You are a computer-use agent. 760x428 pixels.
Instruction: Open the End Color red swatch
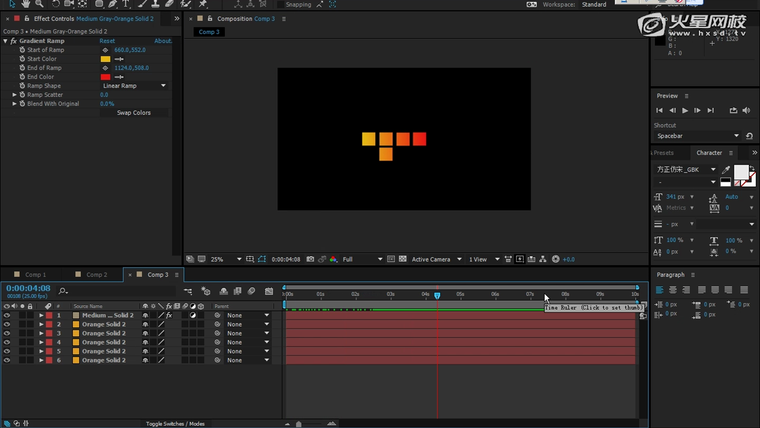point(105,77)
